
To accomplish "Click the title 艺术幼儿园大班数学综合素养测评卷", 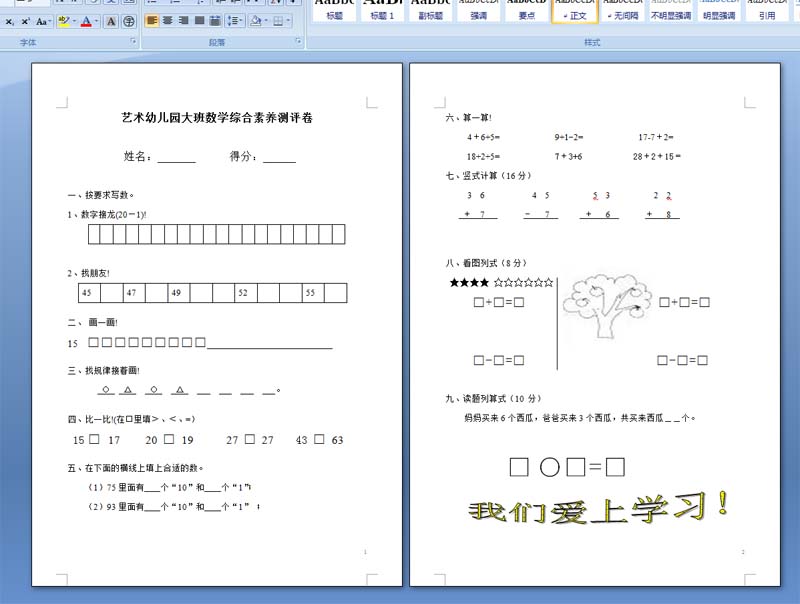I will (217, 118).
